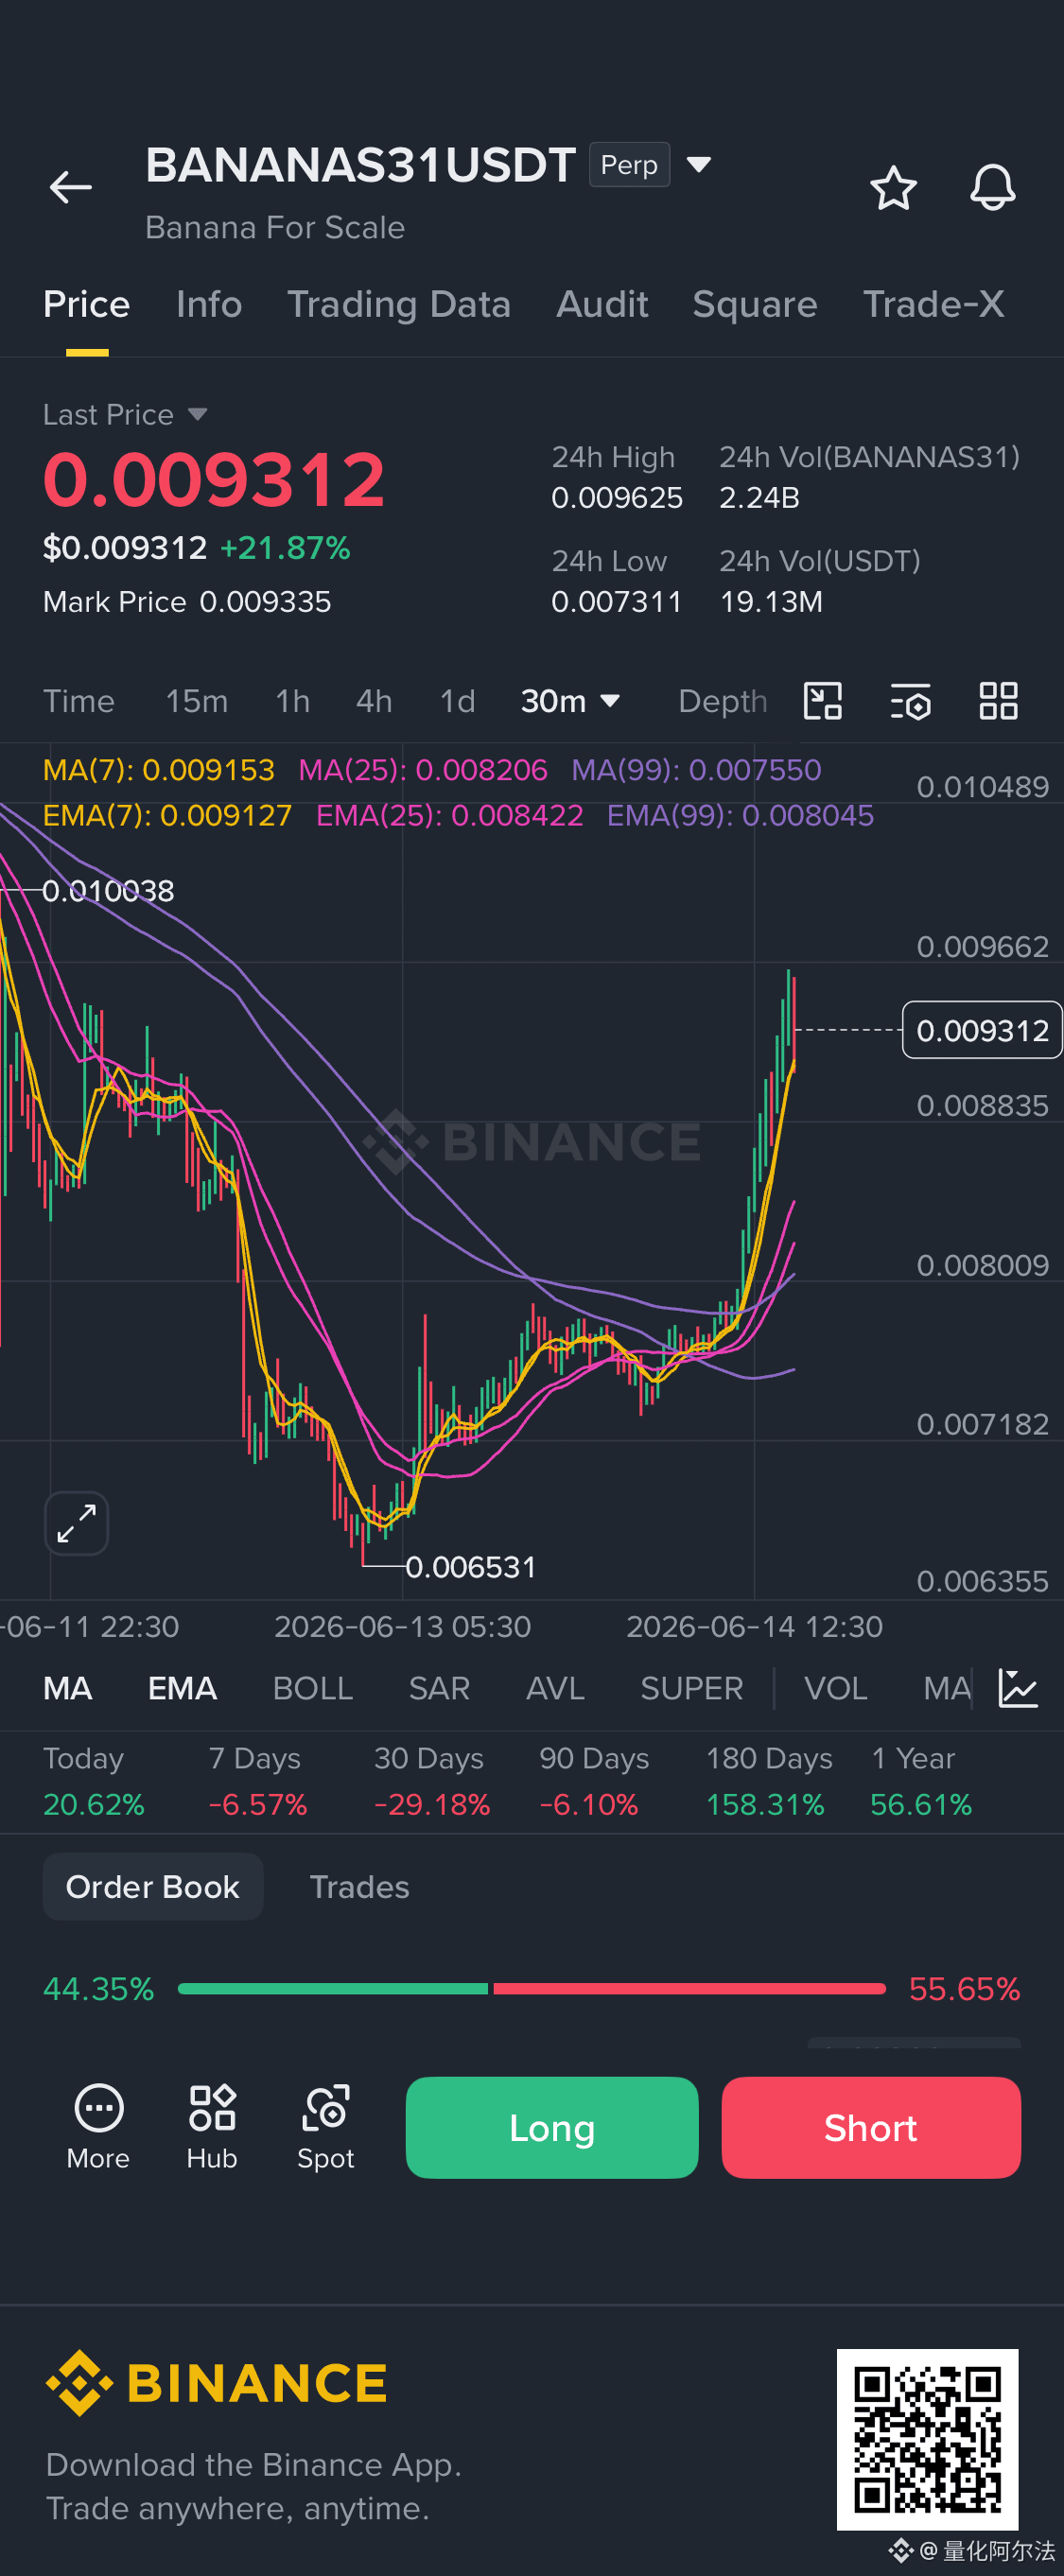Viewport: 1064px width, 2576px height.
Task: Click the current price label 0.009312 on axis
Action: (982, 1029)
